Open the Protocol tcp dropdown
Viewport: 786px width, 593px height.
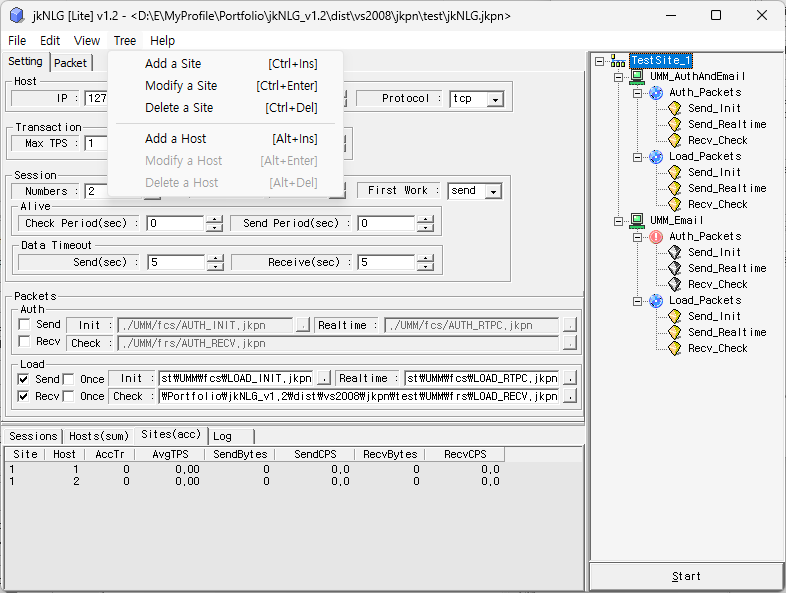click(494, 99)
